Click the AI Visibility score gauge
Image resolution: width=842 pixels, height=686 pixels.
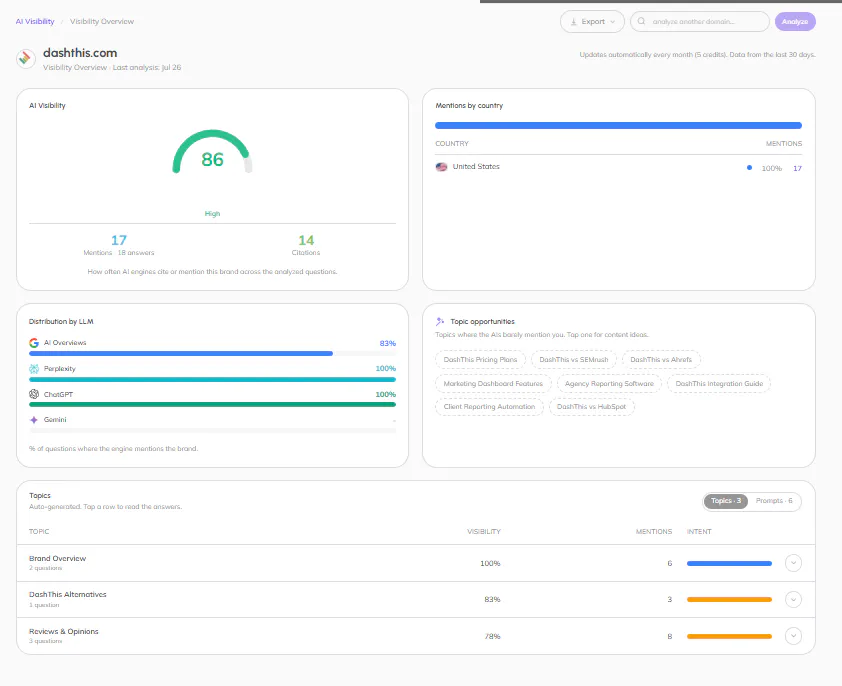[212, 152]
